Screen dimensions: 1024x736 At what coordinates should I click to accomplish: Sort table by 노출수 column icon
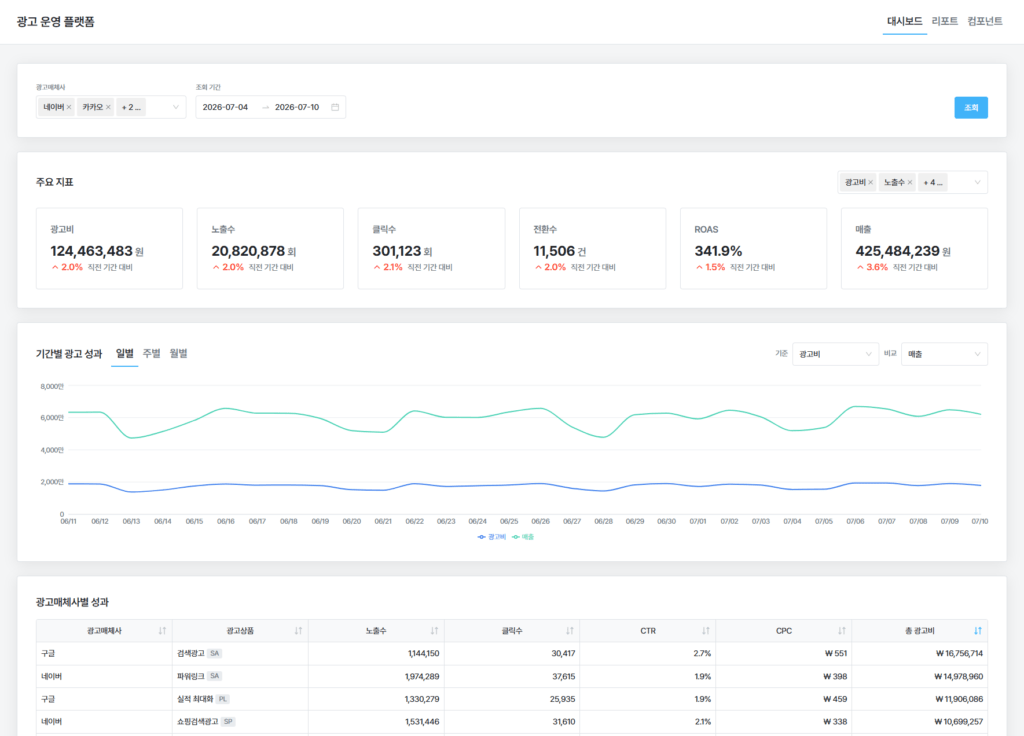click(x=434, y=631)
